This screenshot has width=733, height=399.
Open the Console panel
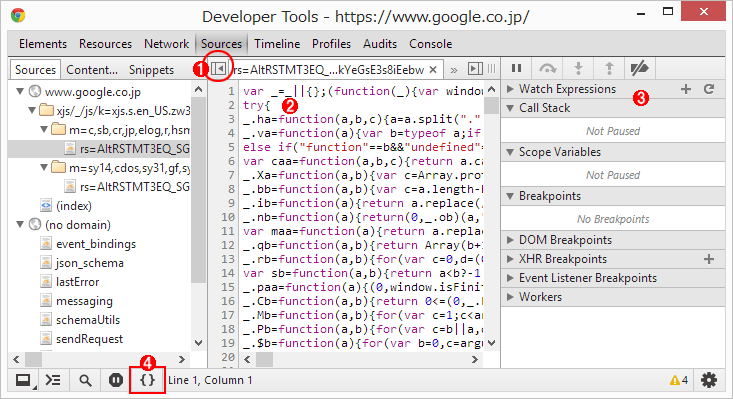(x=431, y=44)
